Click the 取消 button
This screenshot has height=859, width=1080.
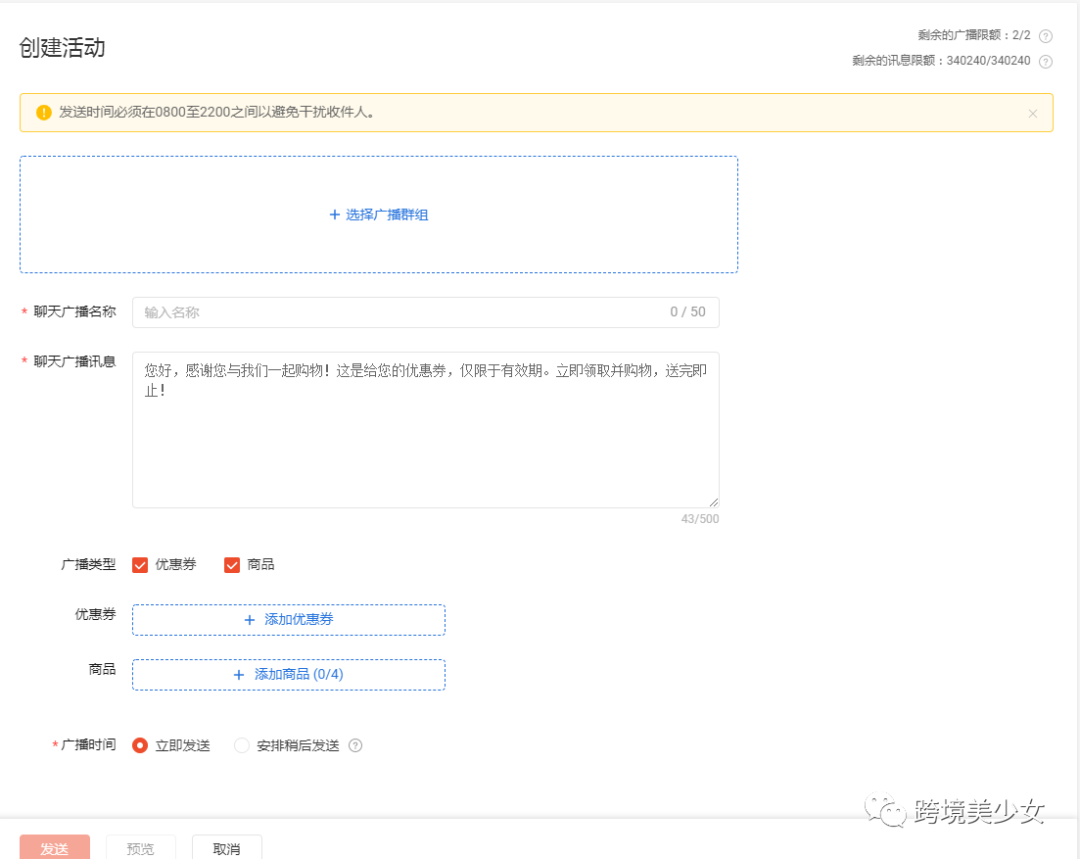tap(226, 848)
